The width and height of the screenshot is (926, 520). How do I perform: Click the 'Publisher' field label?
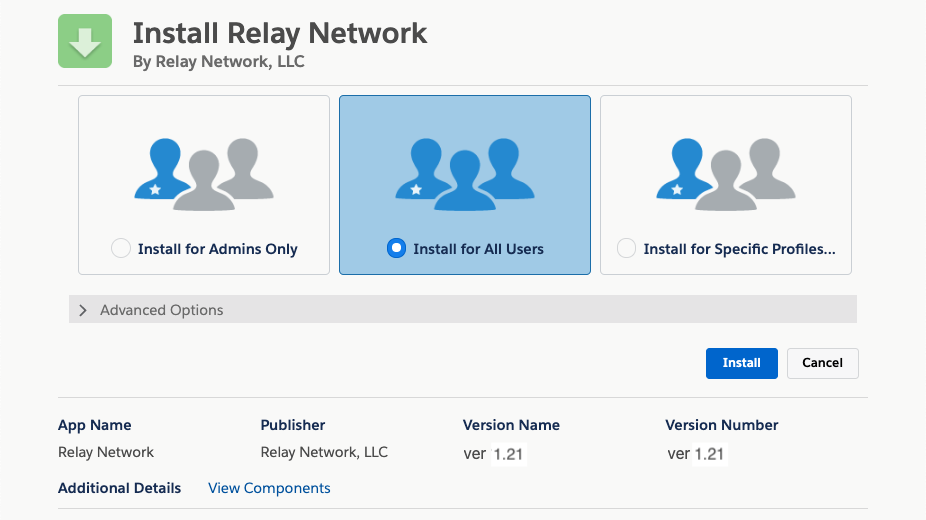pyautogui.click(x=293, y=425)
